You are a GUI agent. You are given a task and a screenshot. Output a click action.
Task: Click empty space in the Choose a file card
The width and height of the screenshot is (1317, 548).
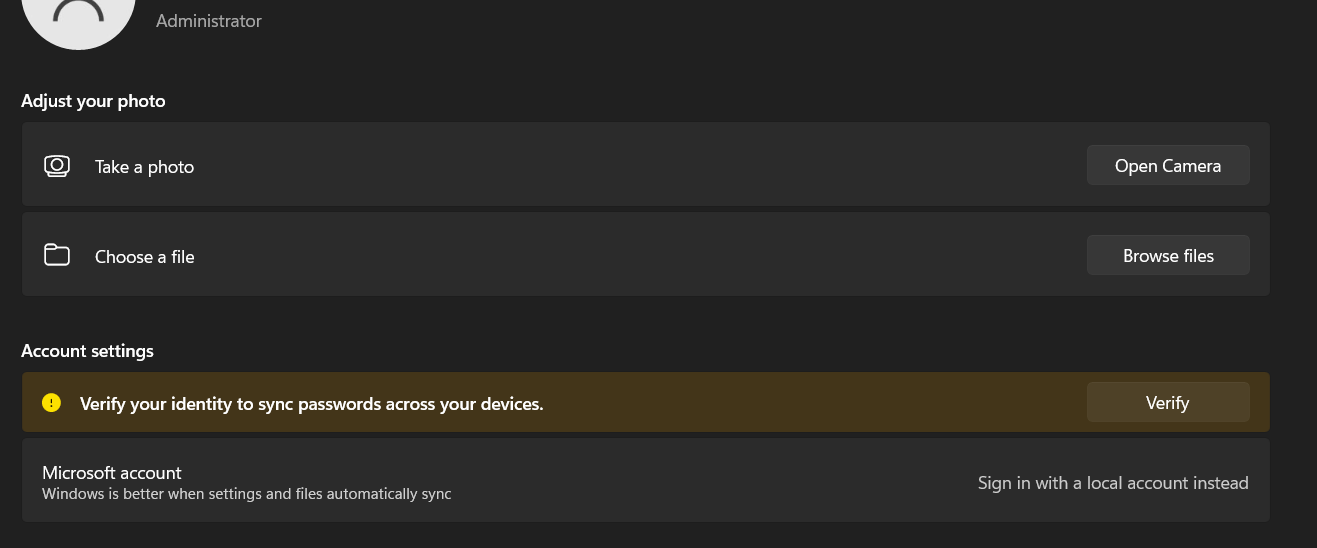click(640, 255)
